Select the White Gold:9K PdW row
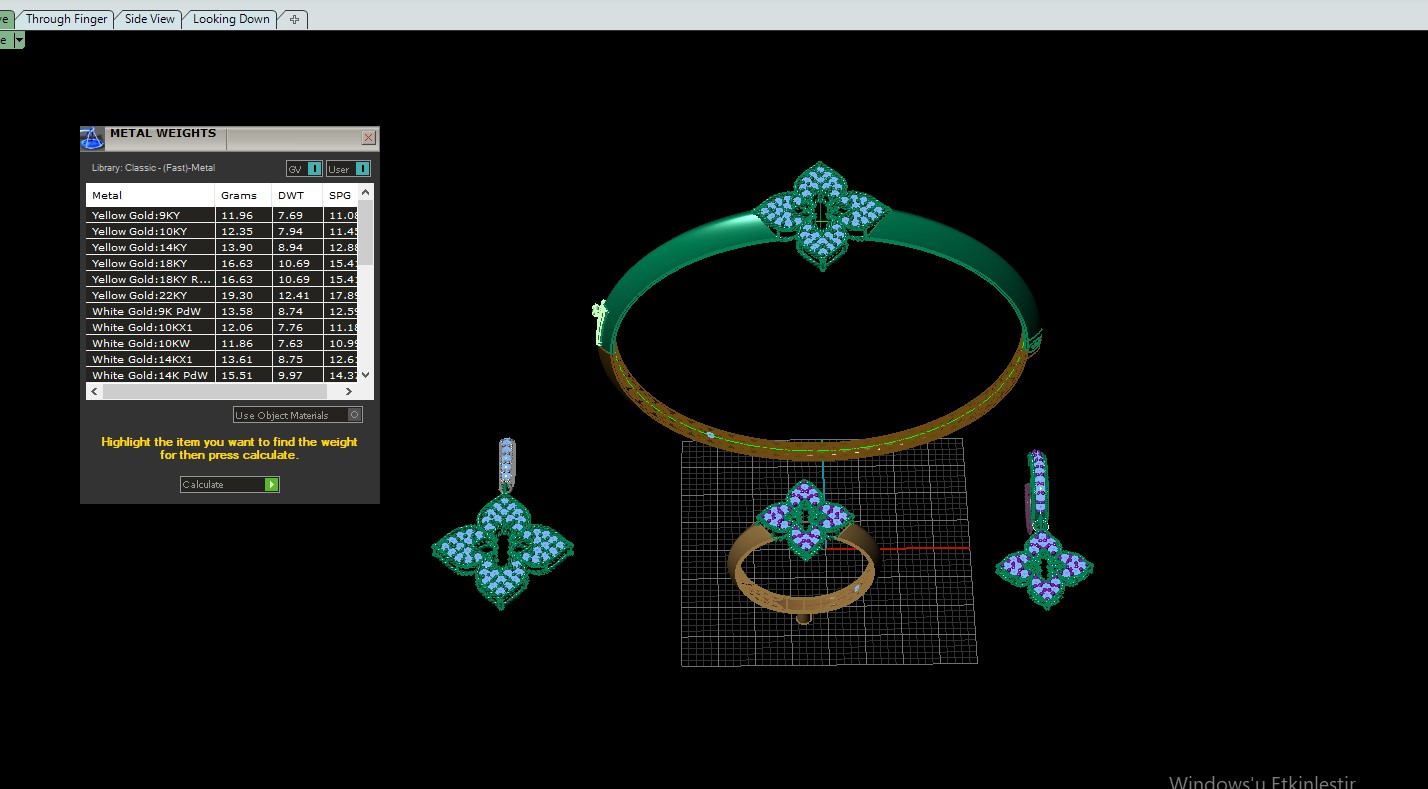 [222, 311]
